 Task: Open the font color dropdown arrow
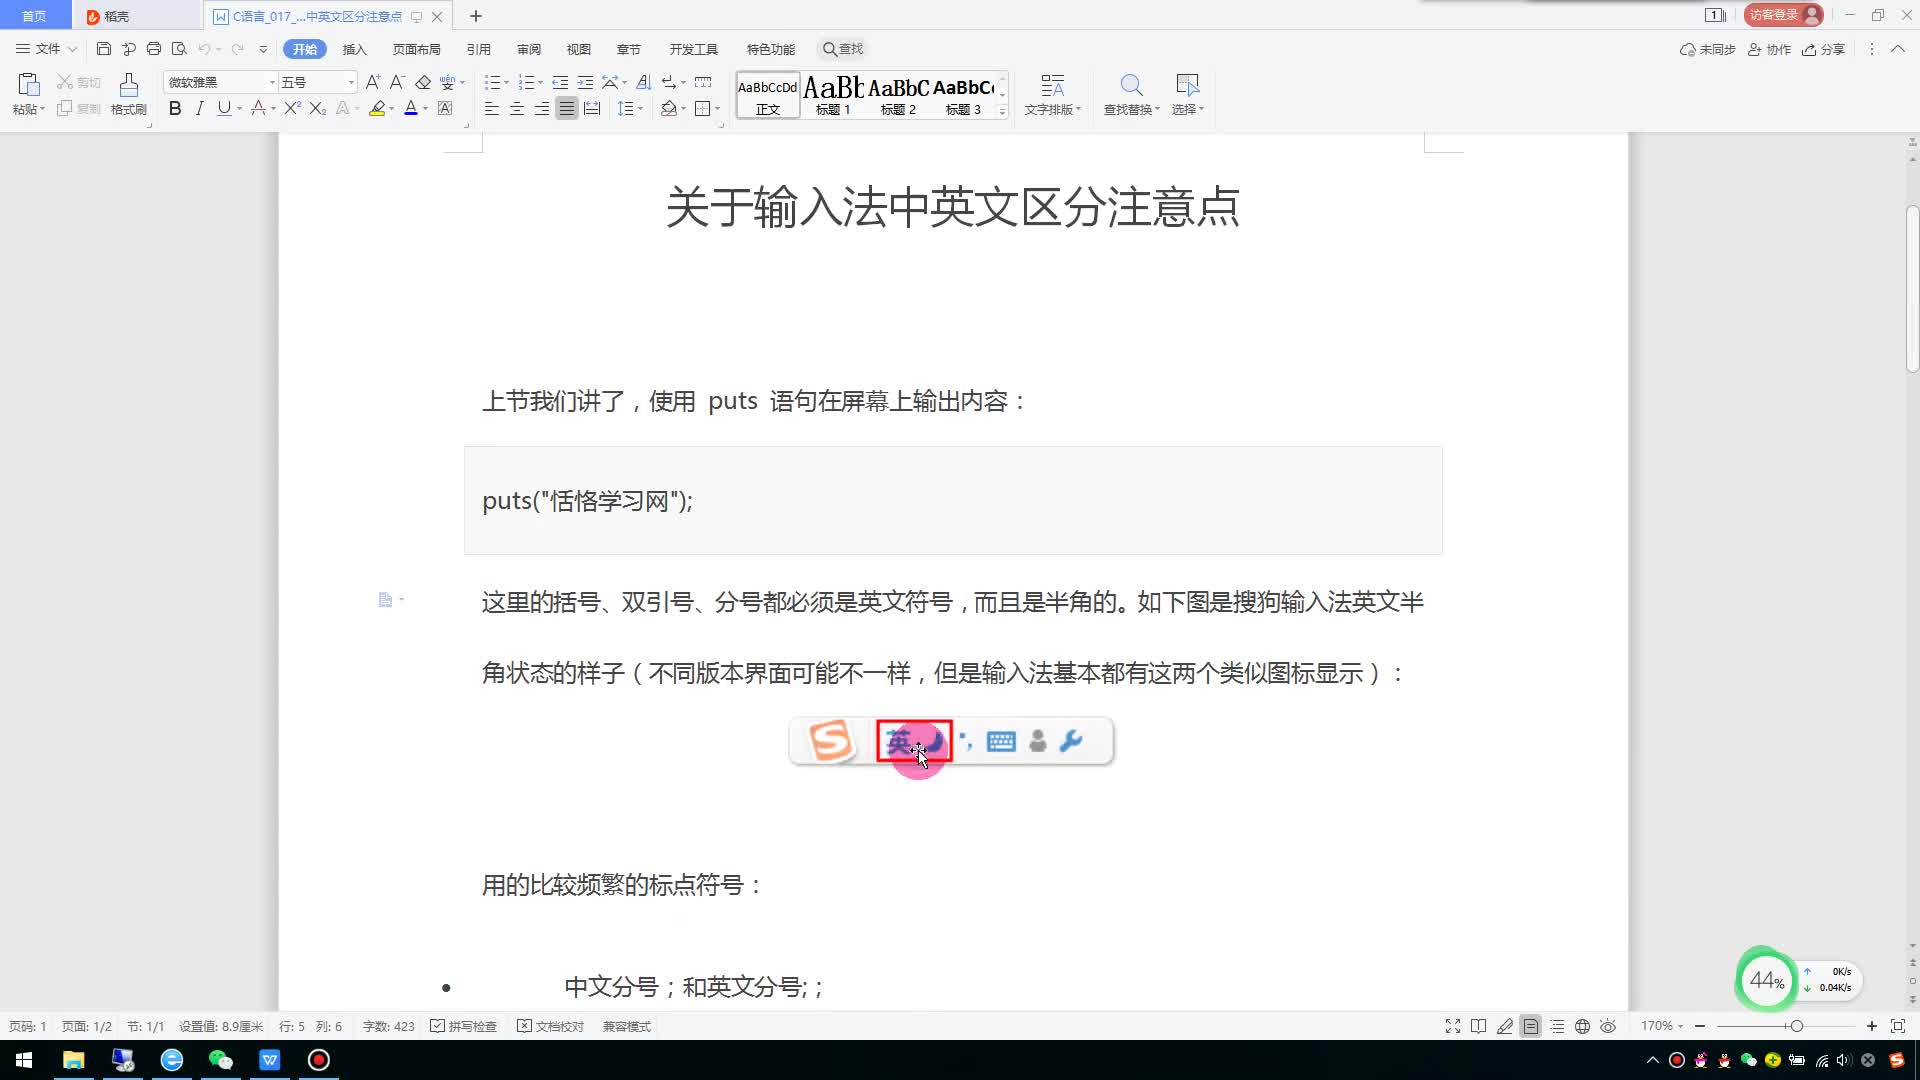point(424,109)
